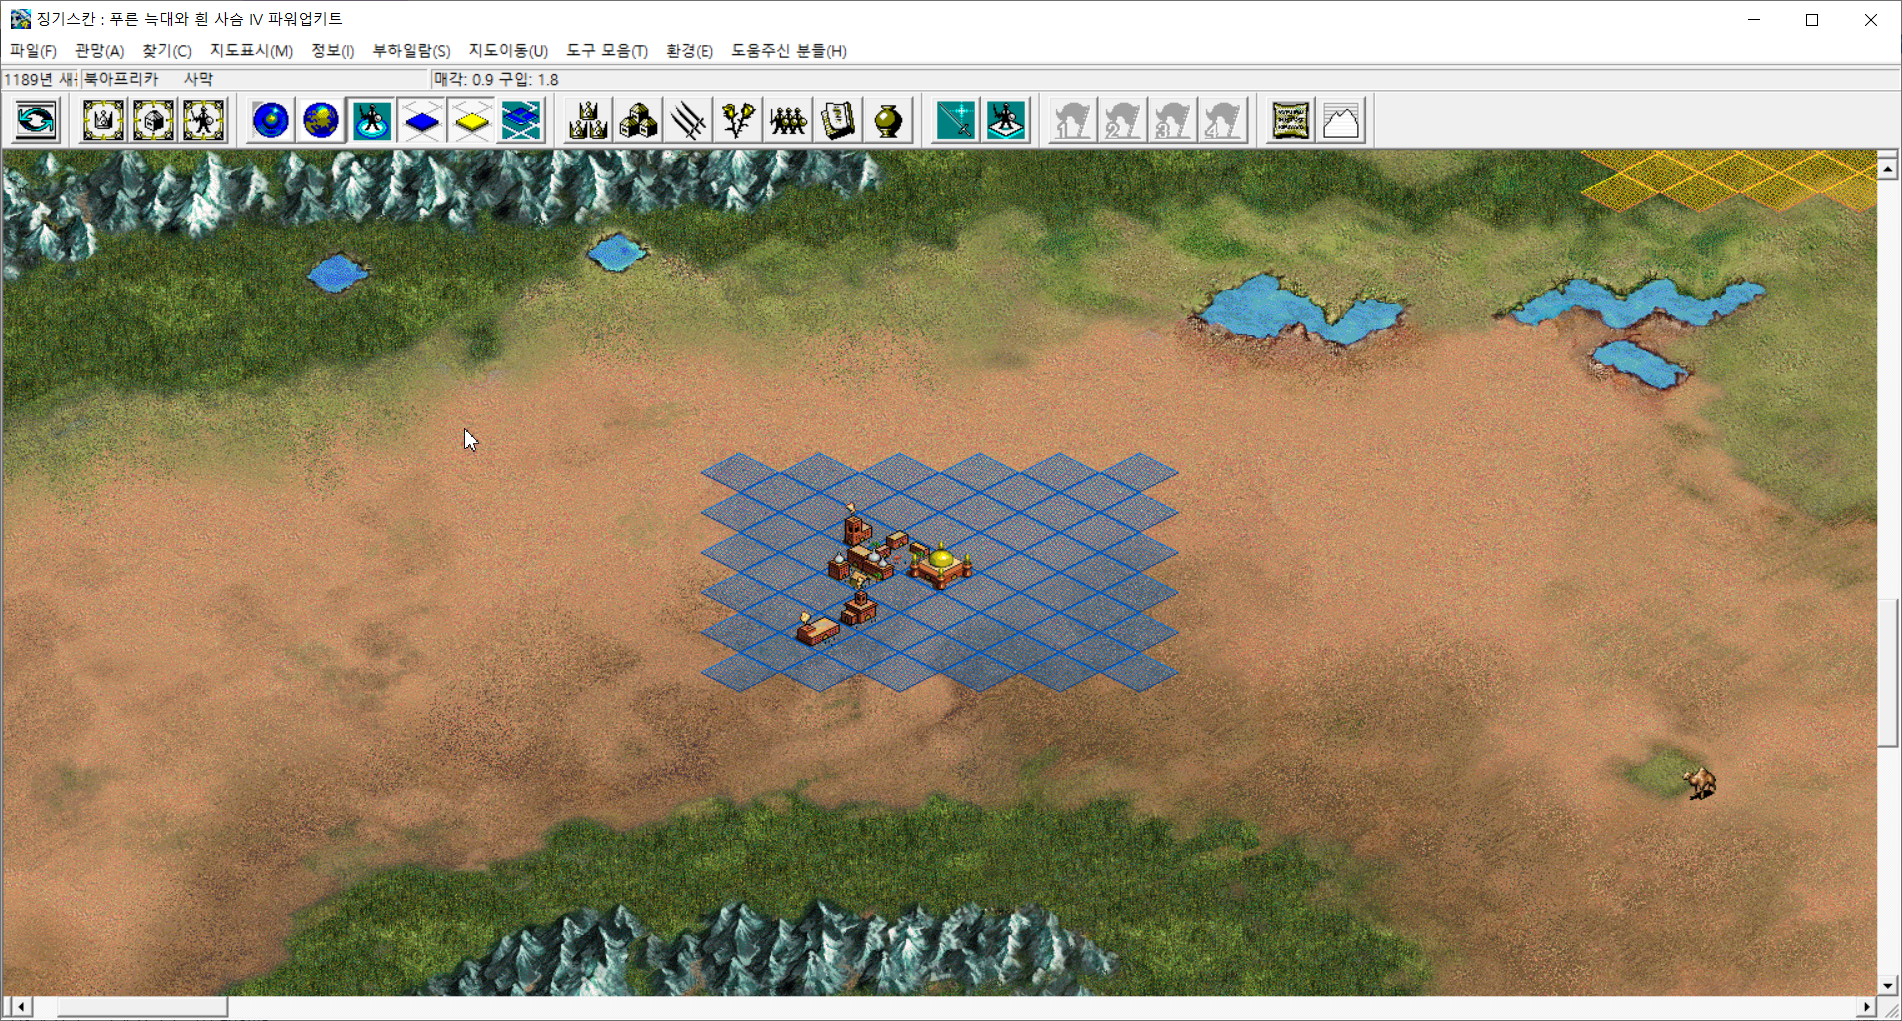1902x1021 pixels.
Task: Click the parchment scroll toolbar icon
Action: 1291,121
